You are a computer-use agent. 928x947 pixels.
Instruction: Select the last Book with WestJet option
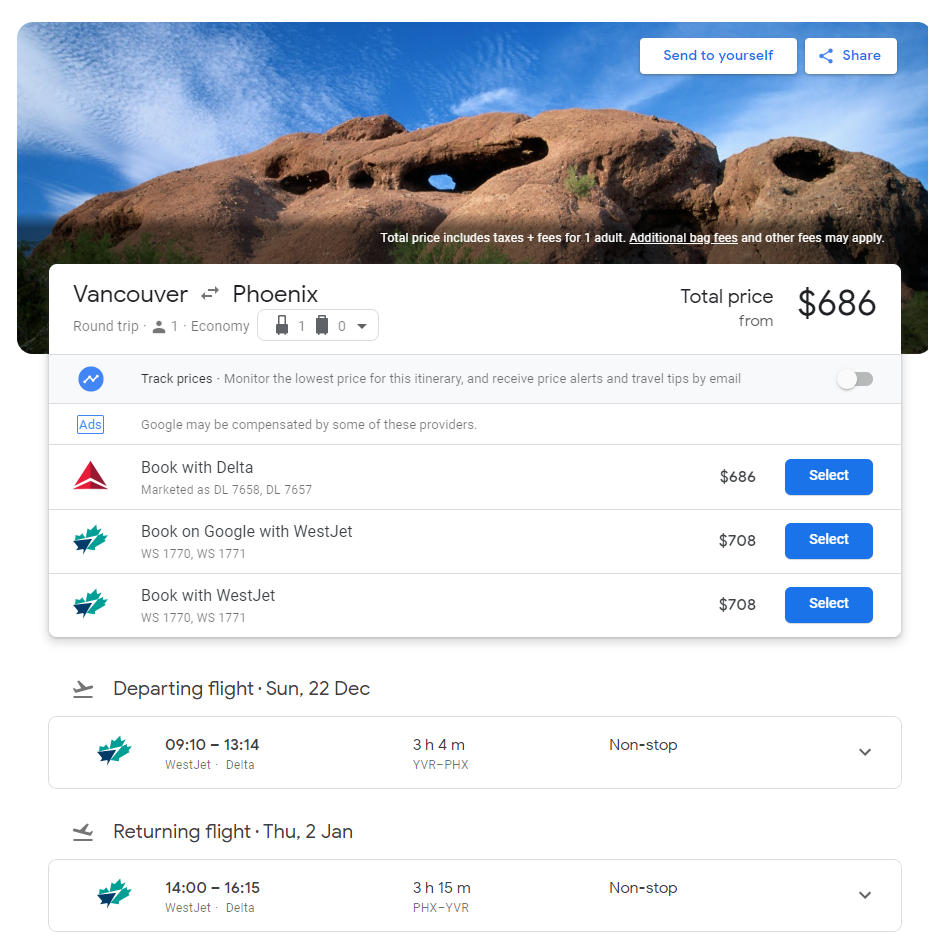[x=828, y=605]
